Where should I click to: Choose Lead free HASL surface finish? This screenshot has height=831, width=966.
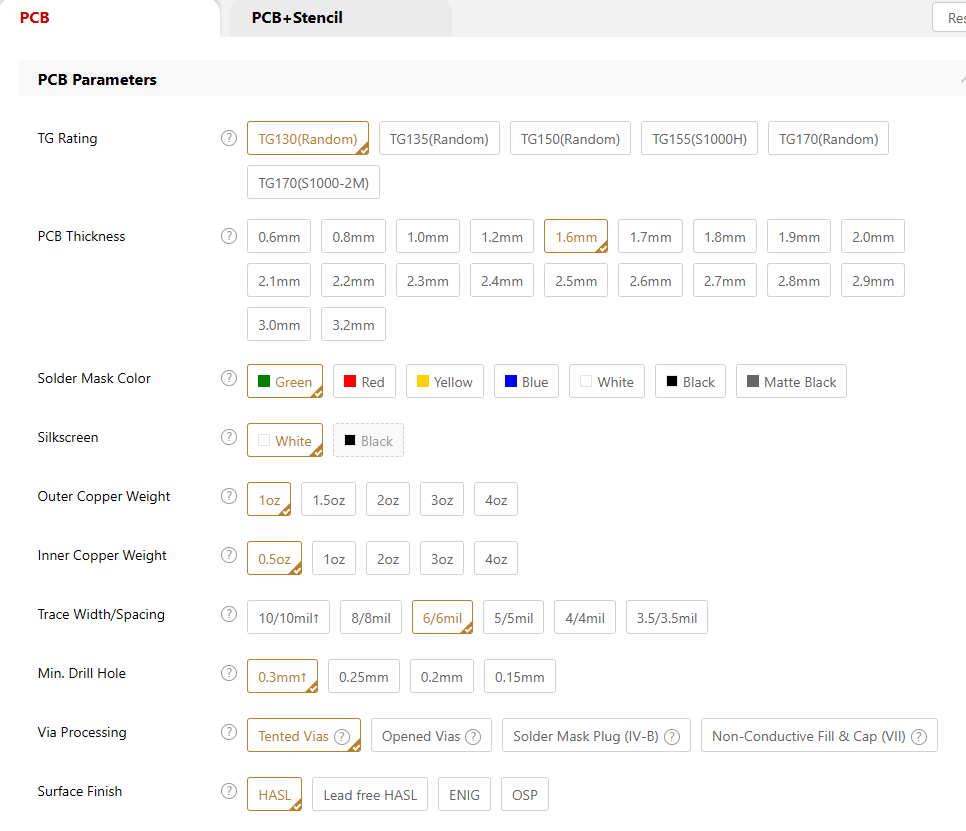370,794
